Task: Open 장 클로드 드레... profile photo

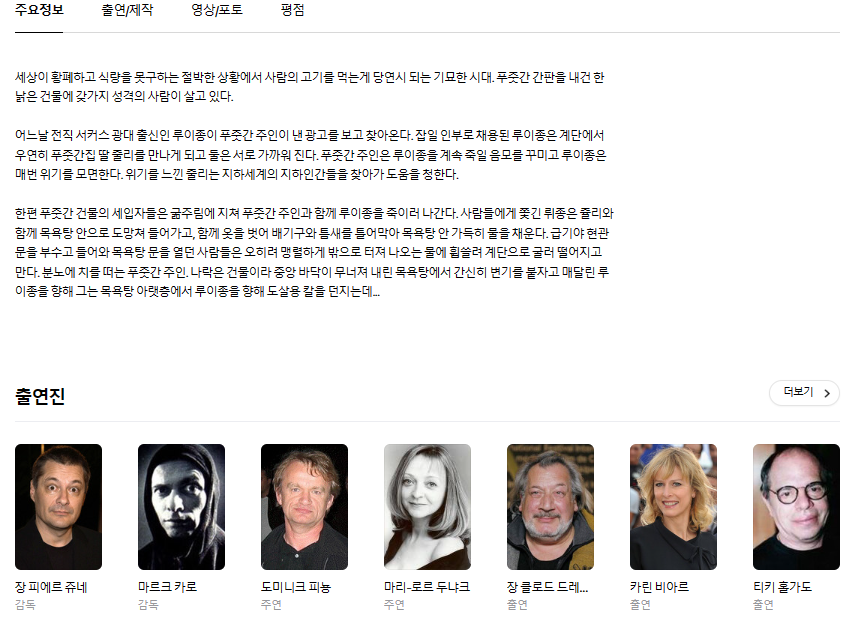Action: [x=550, y=507]
